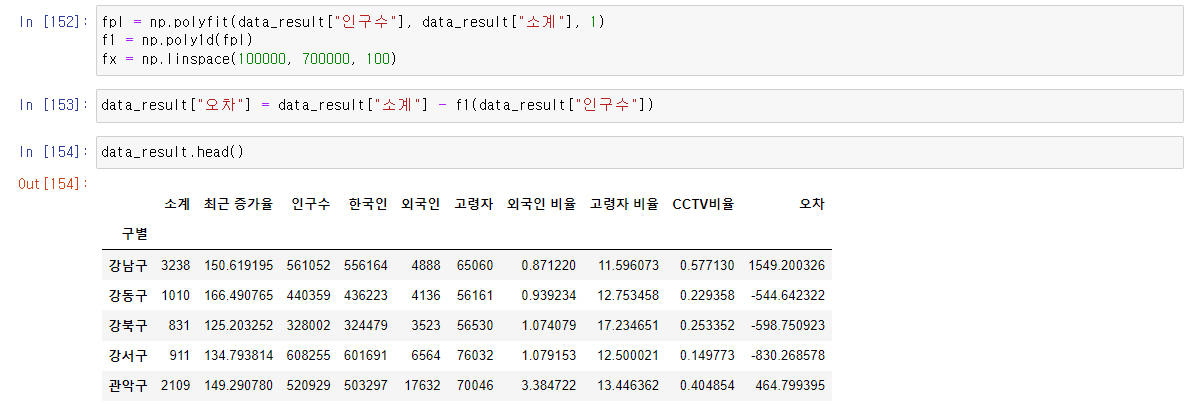1193x406 pixels.
Task: Click the value 328002
Action: tap(309, 325)
